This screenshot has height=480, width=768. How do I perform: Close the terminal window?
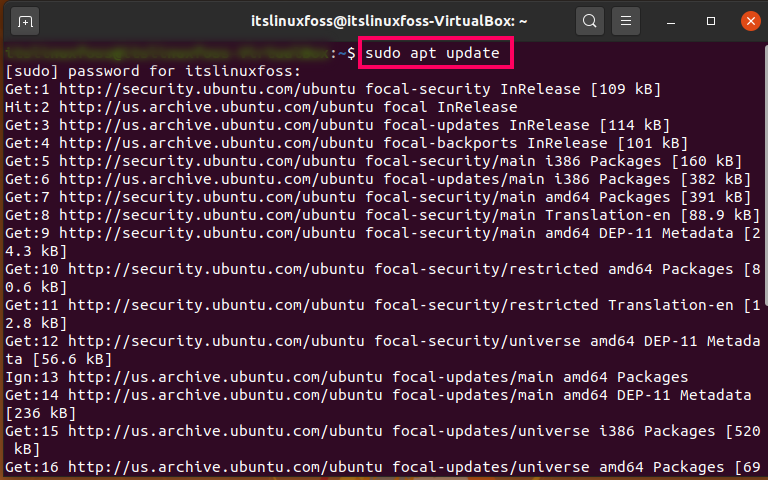pyautogui.click(x=750, y=21)
